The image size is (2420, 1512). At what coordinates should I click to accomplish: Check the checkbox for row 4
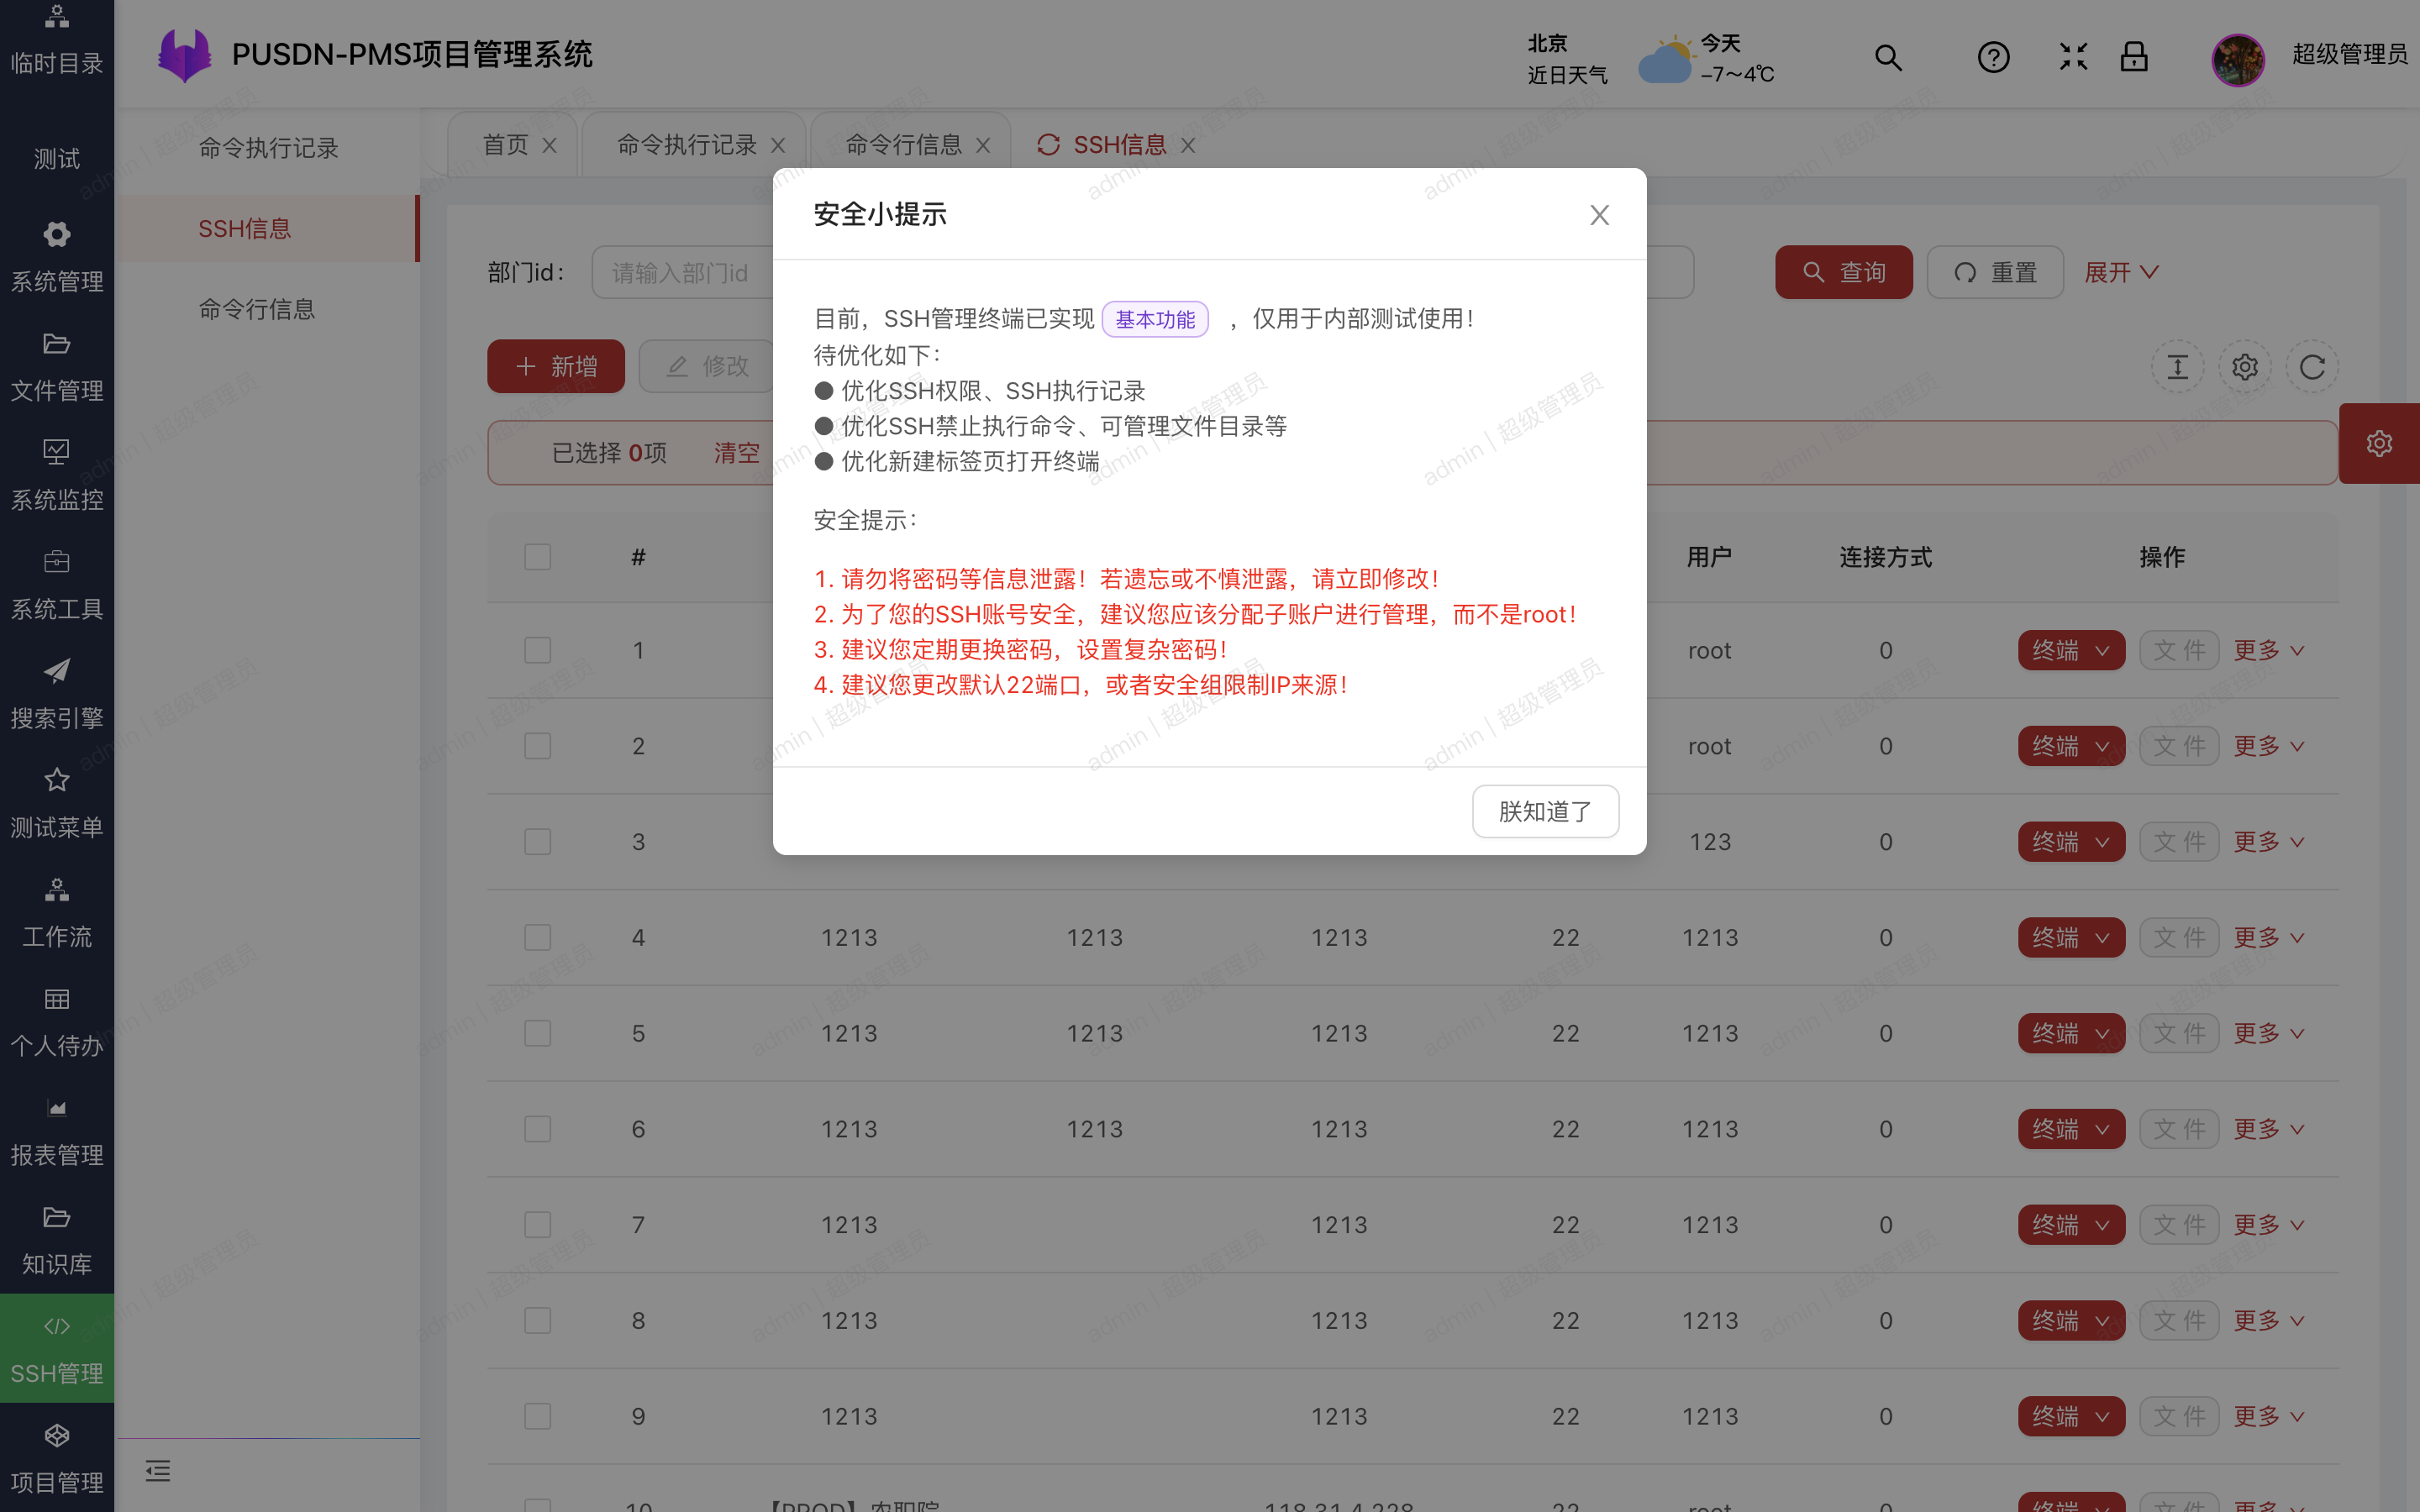click(538, 937)
